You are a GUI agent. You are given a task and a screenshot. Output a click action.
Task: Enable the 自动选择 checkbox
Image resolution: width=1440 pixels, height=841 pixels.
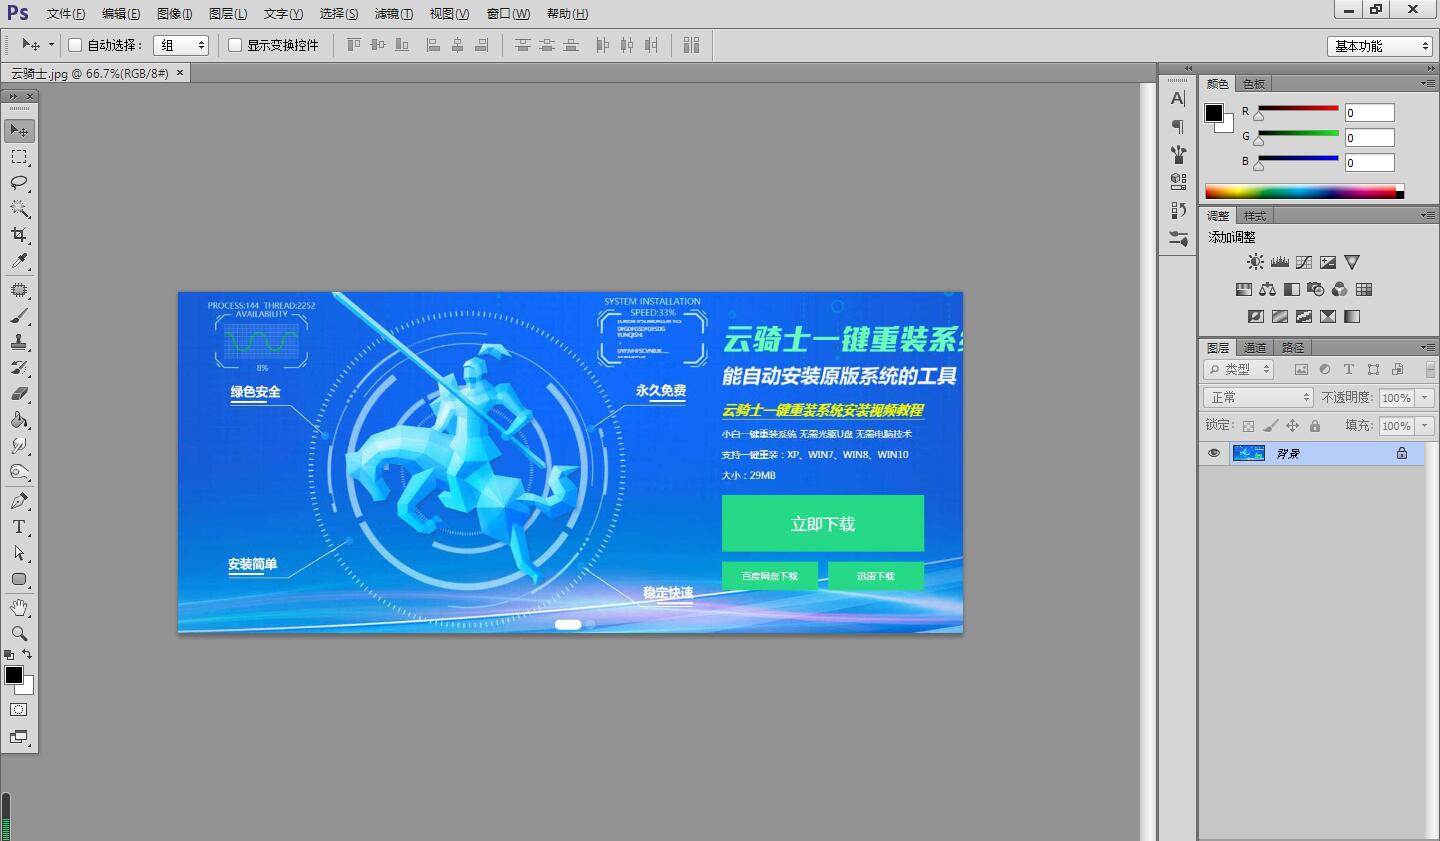tap(75, 45)
